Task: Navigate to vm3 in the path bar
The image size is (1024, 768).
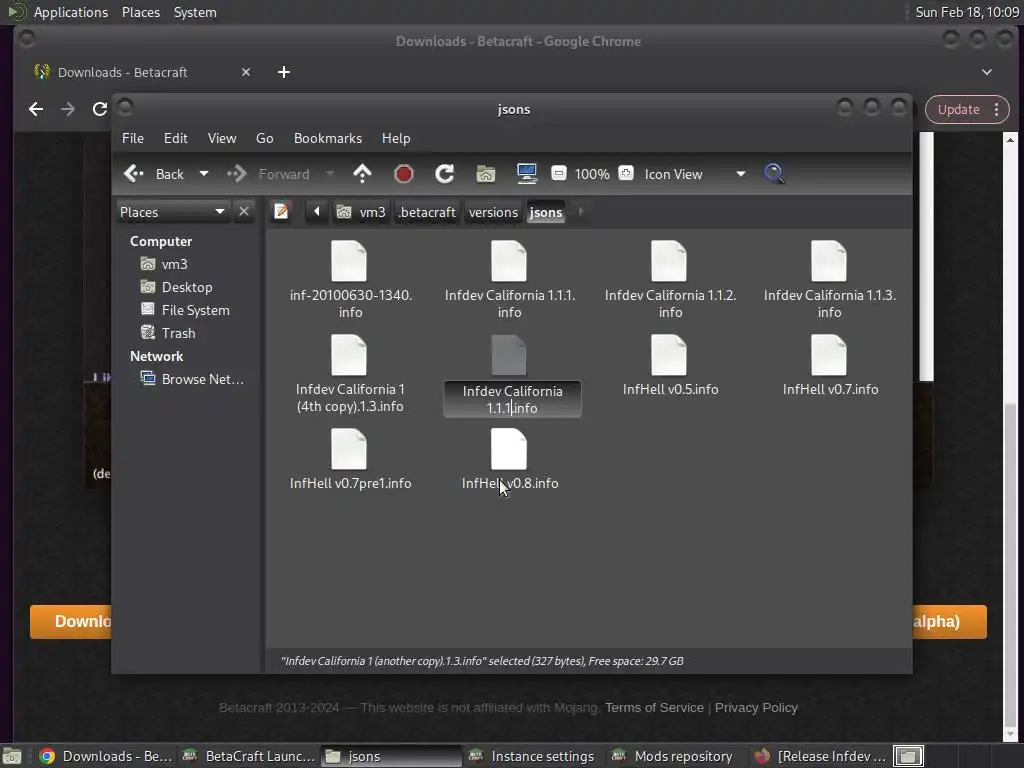Action: click(361, 212)
